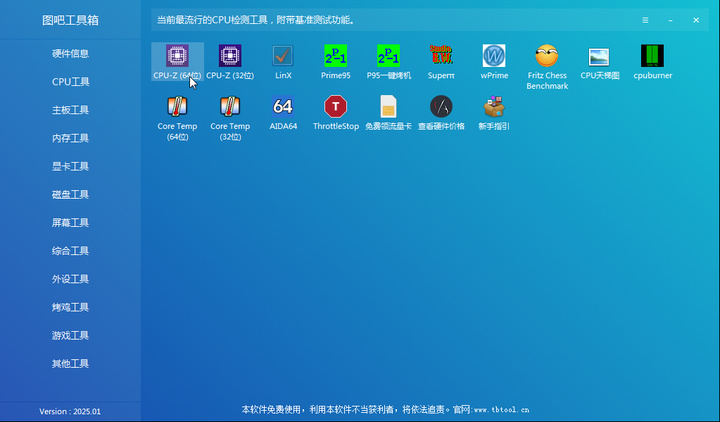Select 其他工具 in the sidebar
Viewport: 720px width, 422px height.
70,363
